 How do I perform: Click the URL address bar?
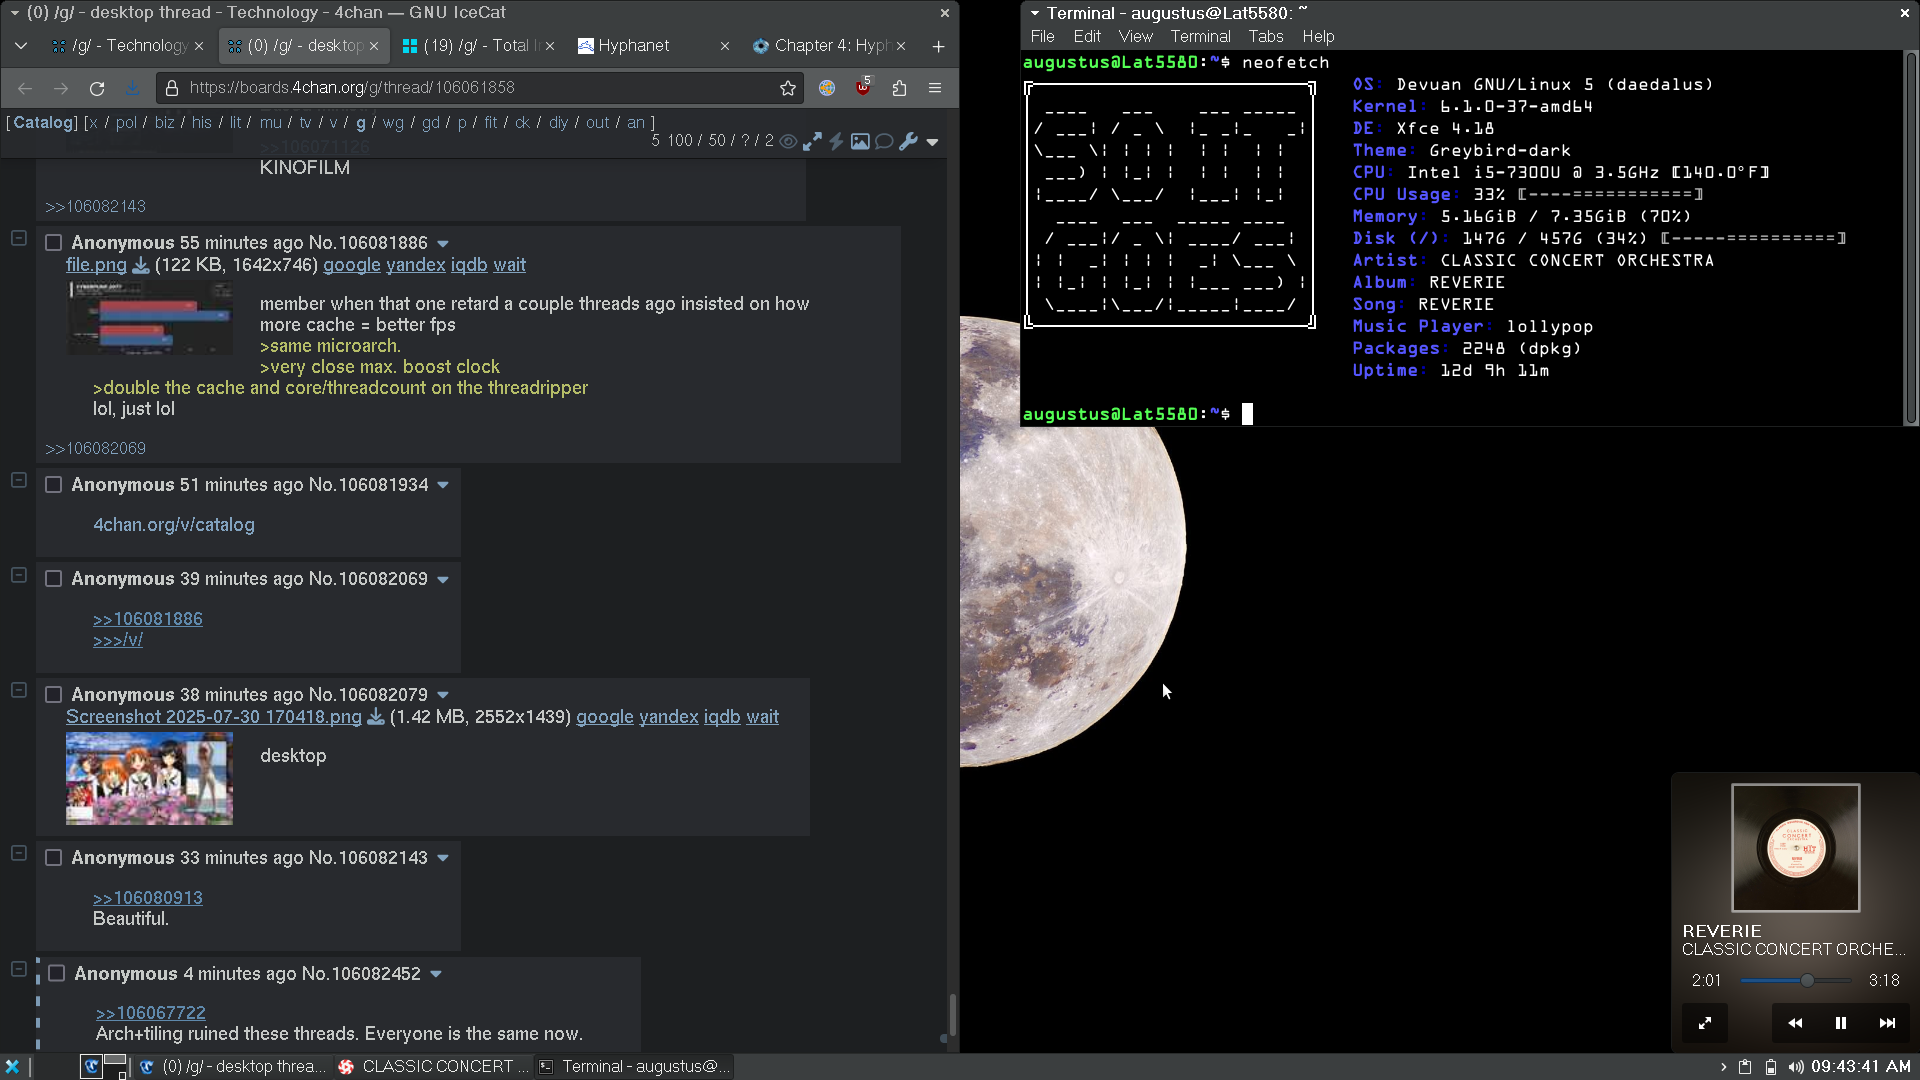(480, 88)
